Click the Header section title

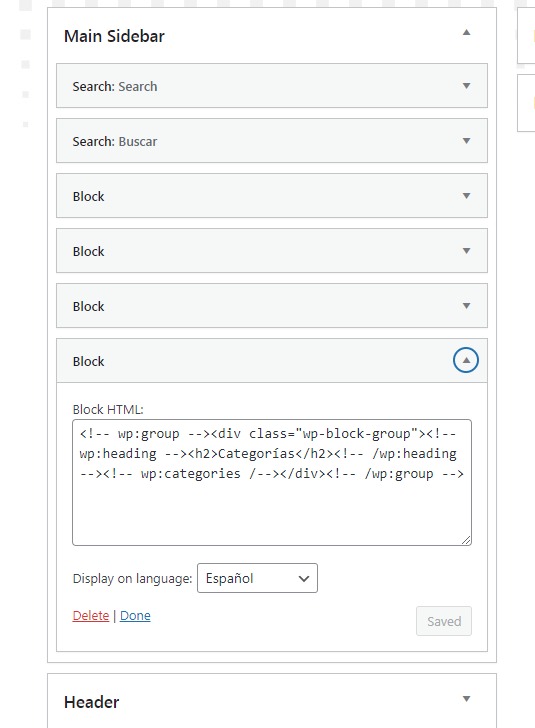pos(91,702)
